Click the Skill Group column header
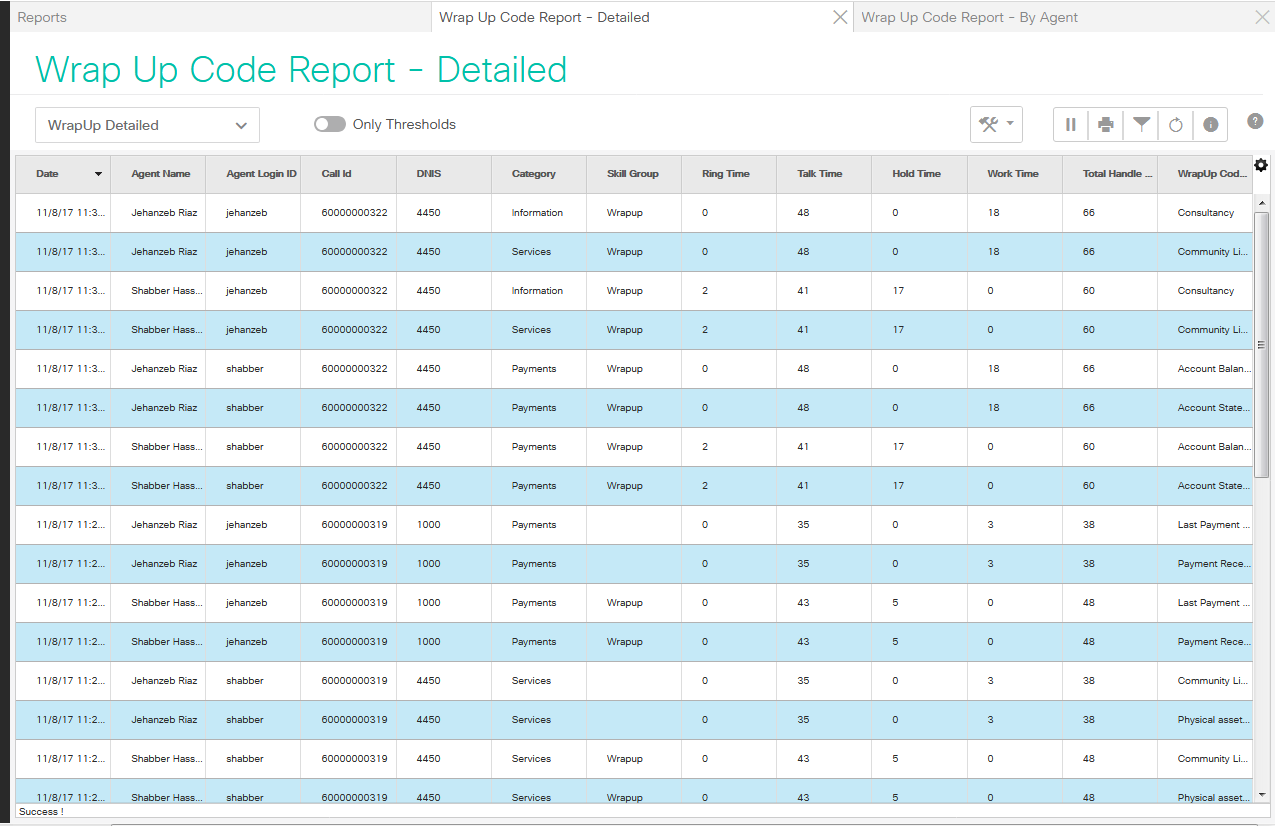 pos(632,174)
